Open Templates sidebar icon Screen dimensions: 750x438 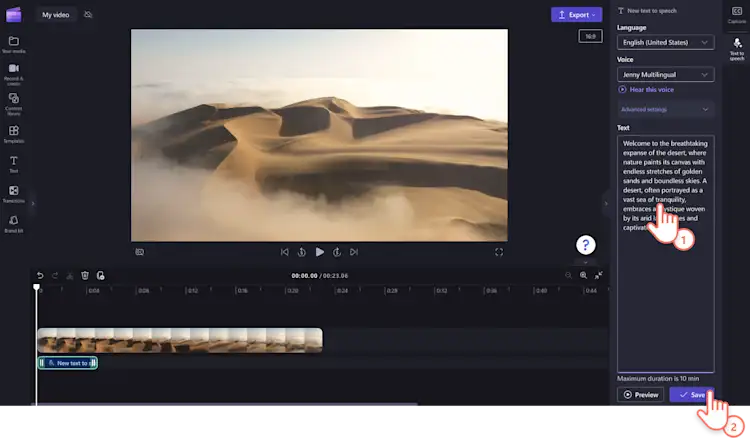13,134
